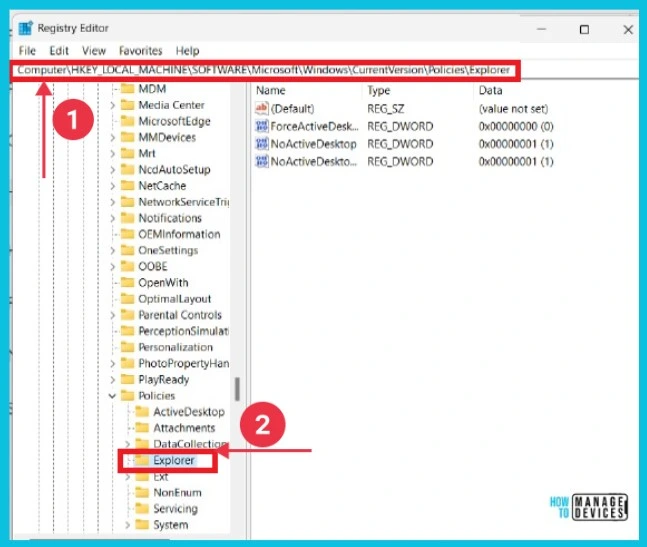Click the Registry Editor app icon in title bar

click(x=26, y=28)
